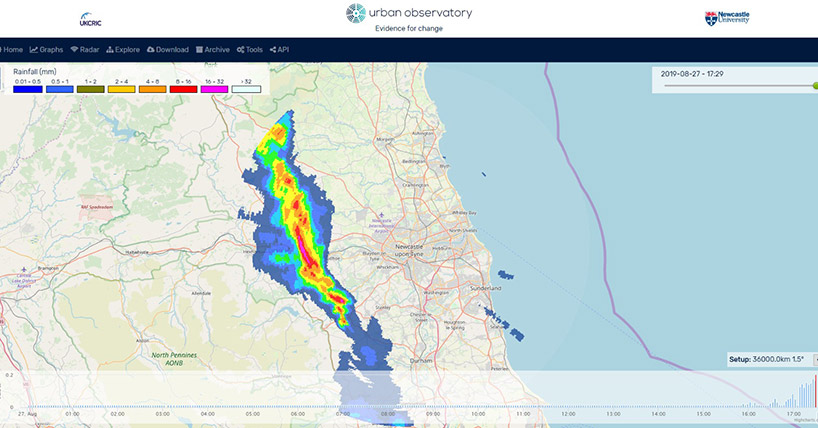Click the UKCRIC logo
The image size is (818, 428).
pyautogui.click(x=88, y=20)
